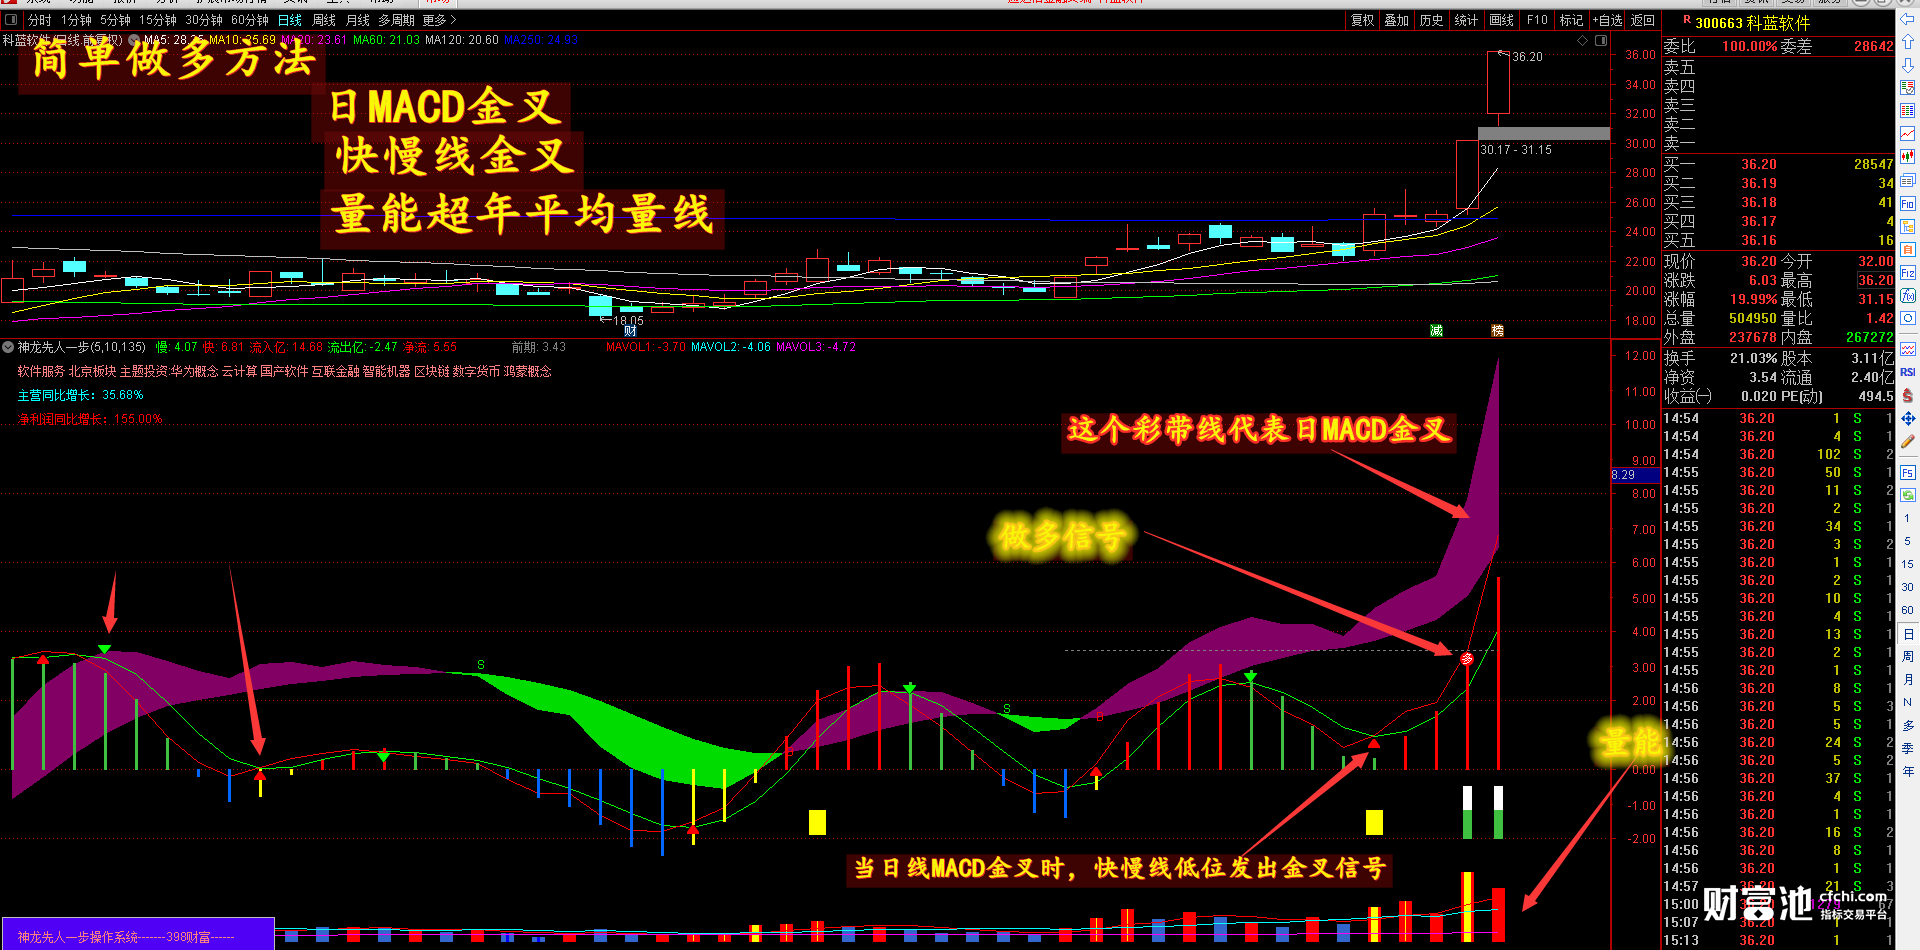Open the RSI indicator sidebar icon

[x=1907, y=372]
